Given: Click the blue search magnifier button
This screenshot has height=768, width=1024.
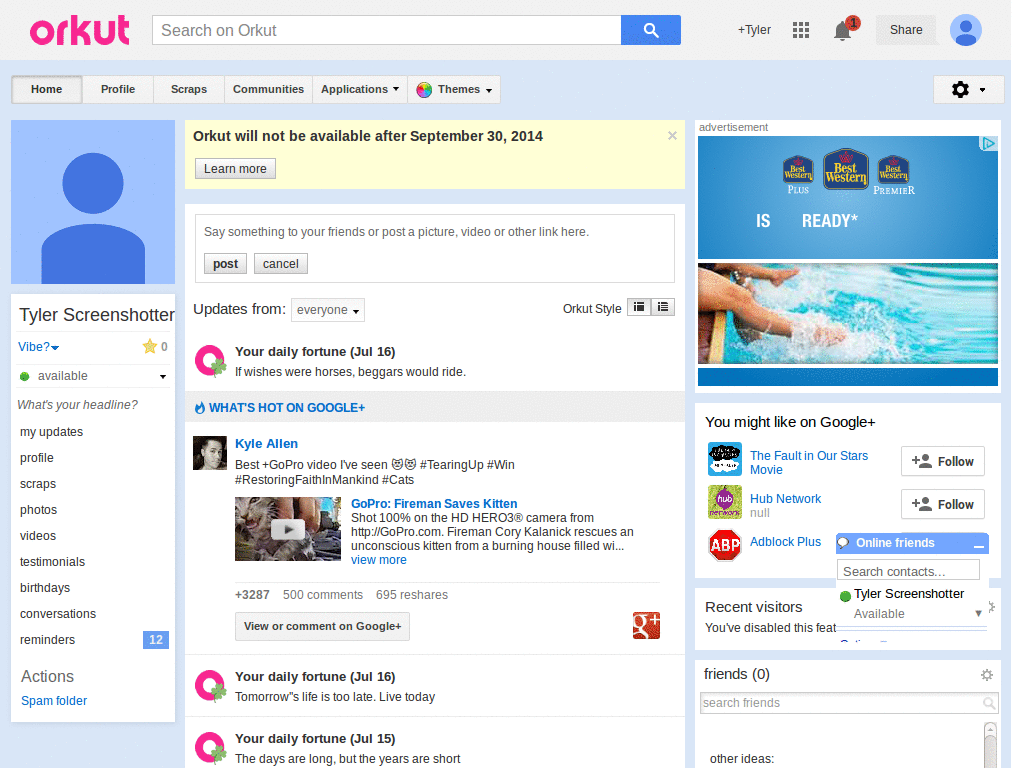Looking at the screenshot, I should (x=650, y=30).
